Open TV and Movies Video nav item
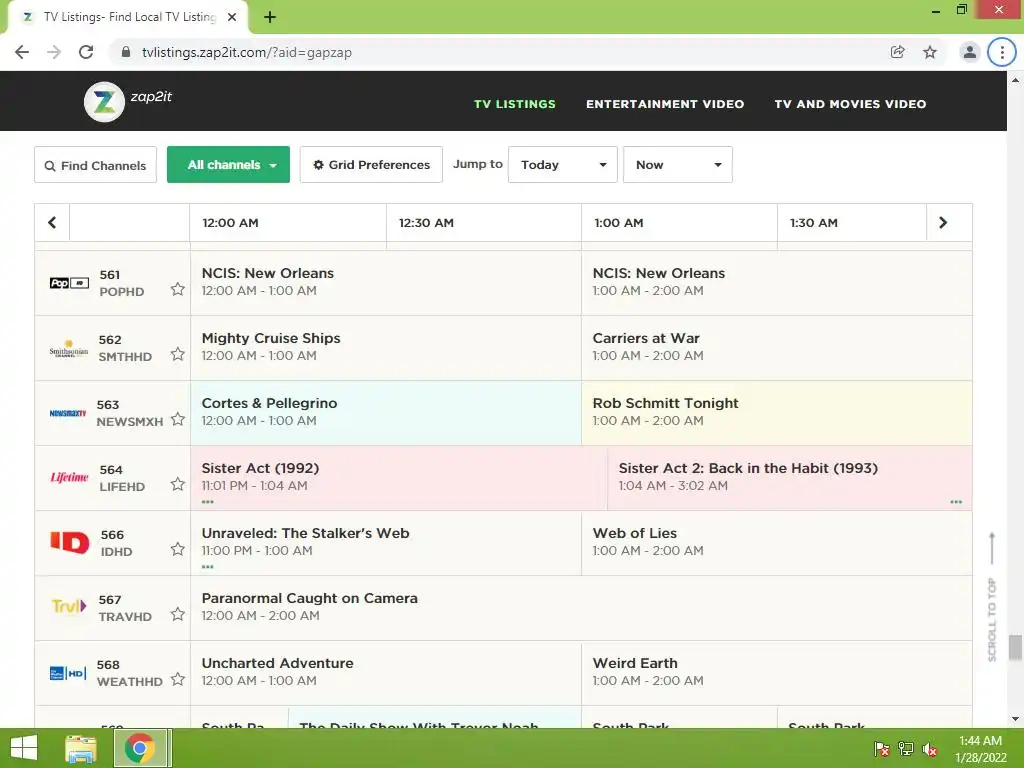This screenshot has height=768, width=1024. point(850,104)
